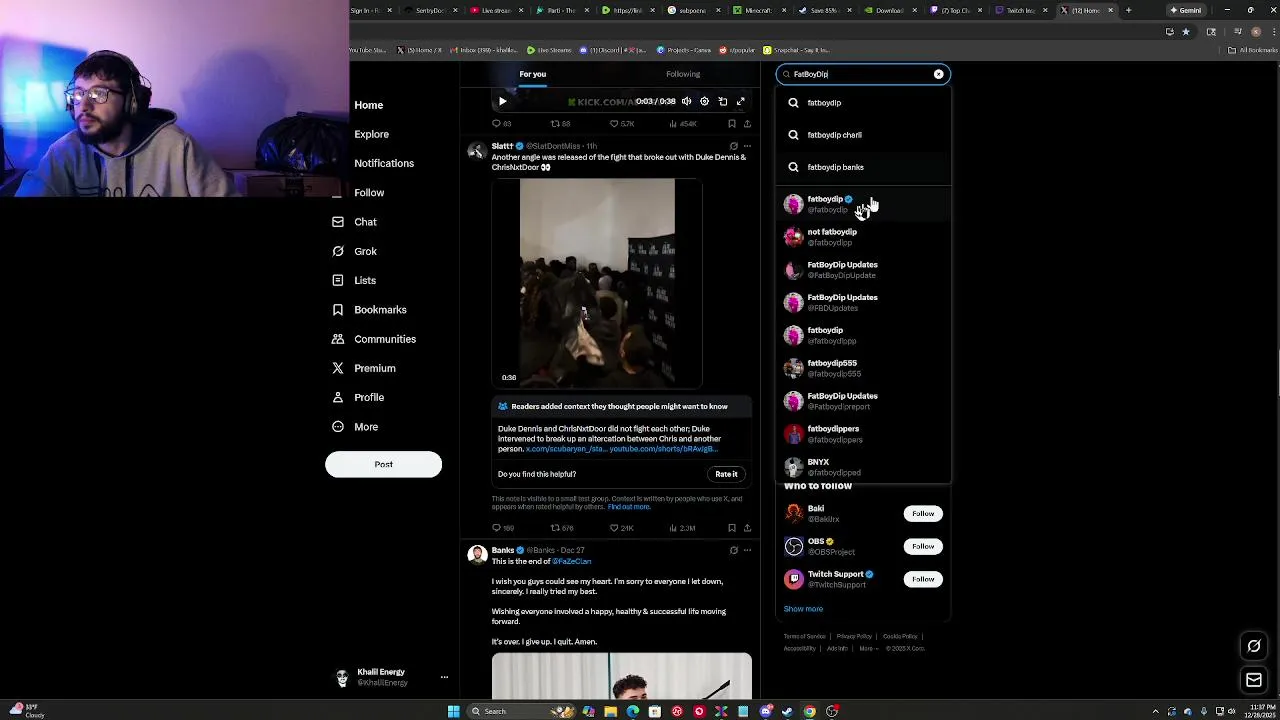
Task: Switch to the For you tab
Action: point(532,74)
